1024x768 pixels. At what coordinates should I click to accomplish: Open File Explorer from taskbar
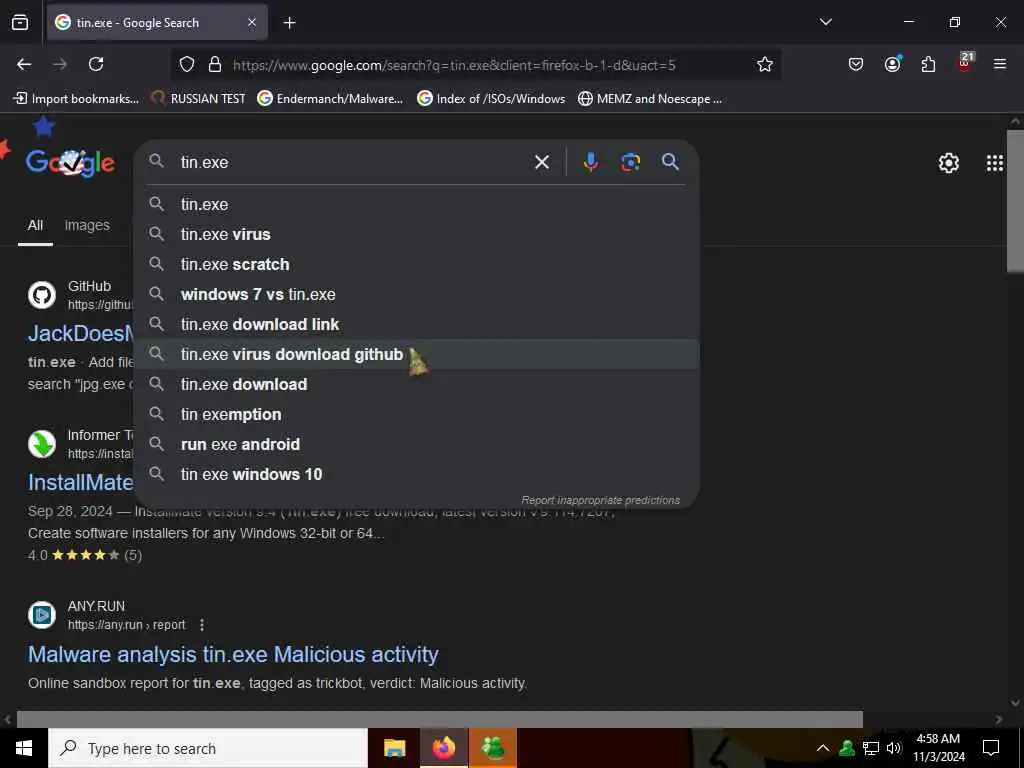coord(394,748)
